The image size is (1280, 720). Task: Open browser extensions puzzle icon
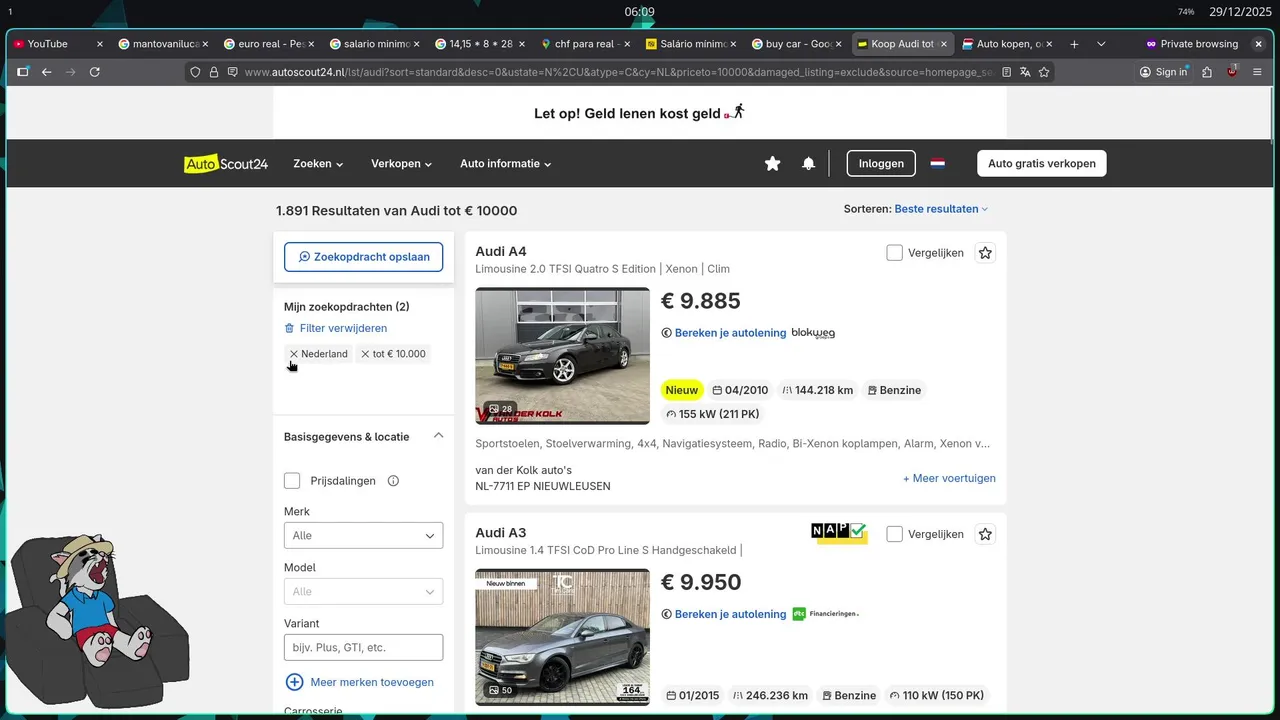point(1207,72)
